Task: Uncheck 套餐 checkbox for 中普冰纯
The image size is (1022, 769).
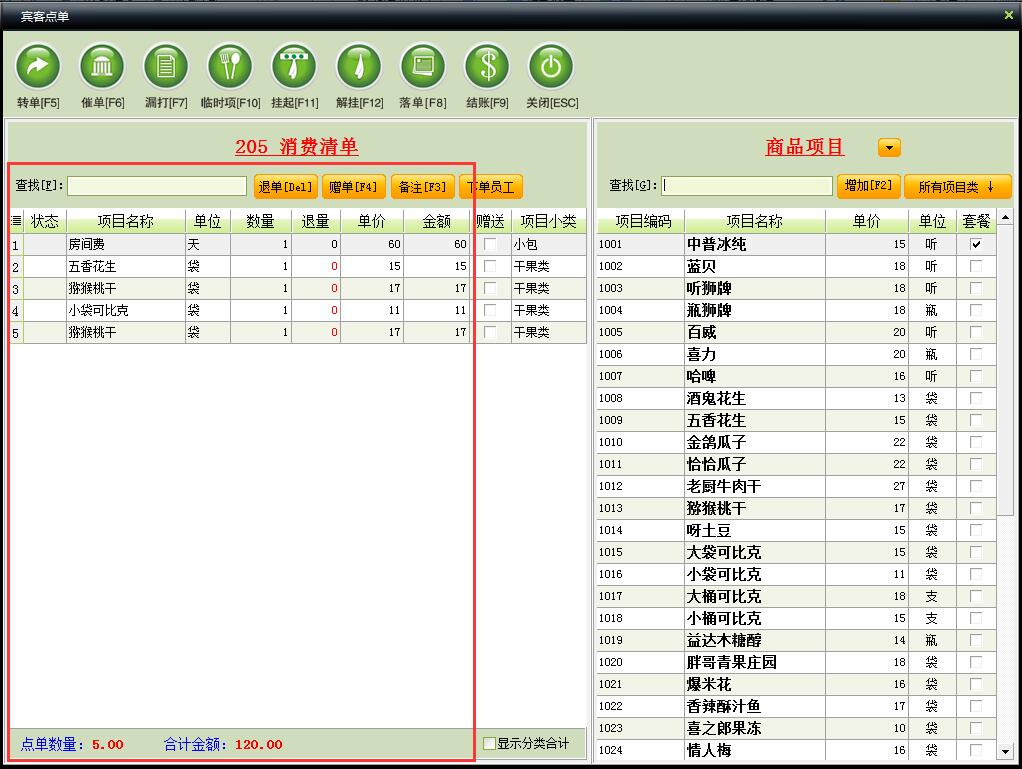Action: point(976,244)
